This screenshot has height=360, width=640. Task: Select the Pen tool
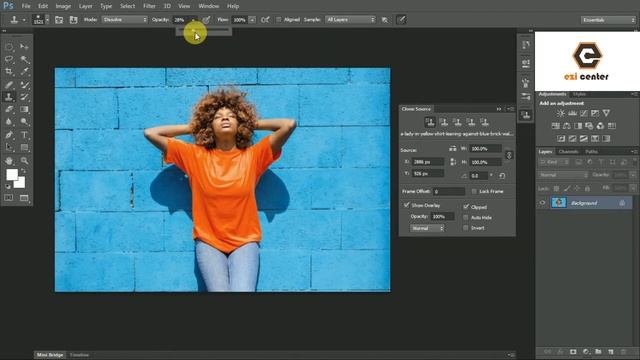pos(9,135)
